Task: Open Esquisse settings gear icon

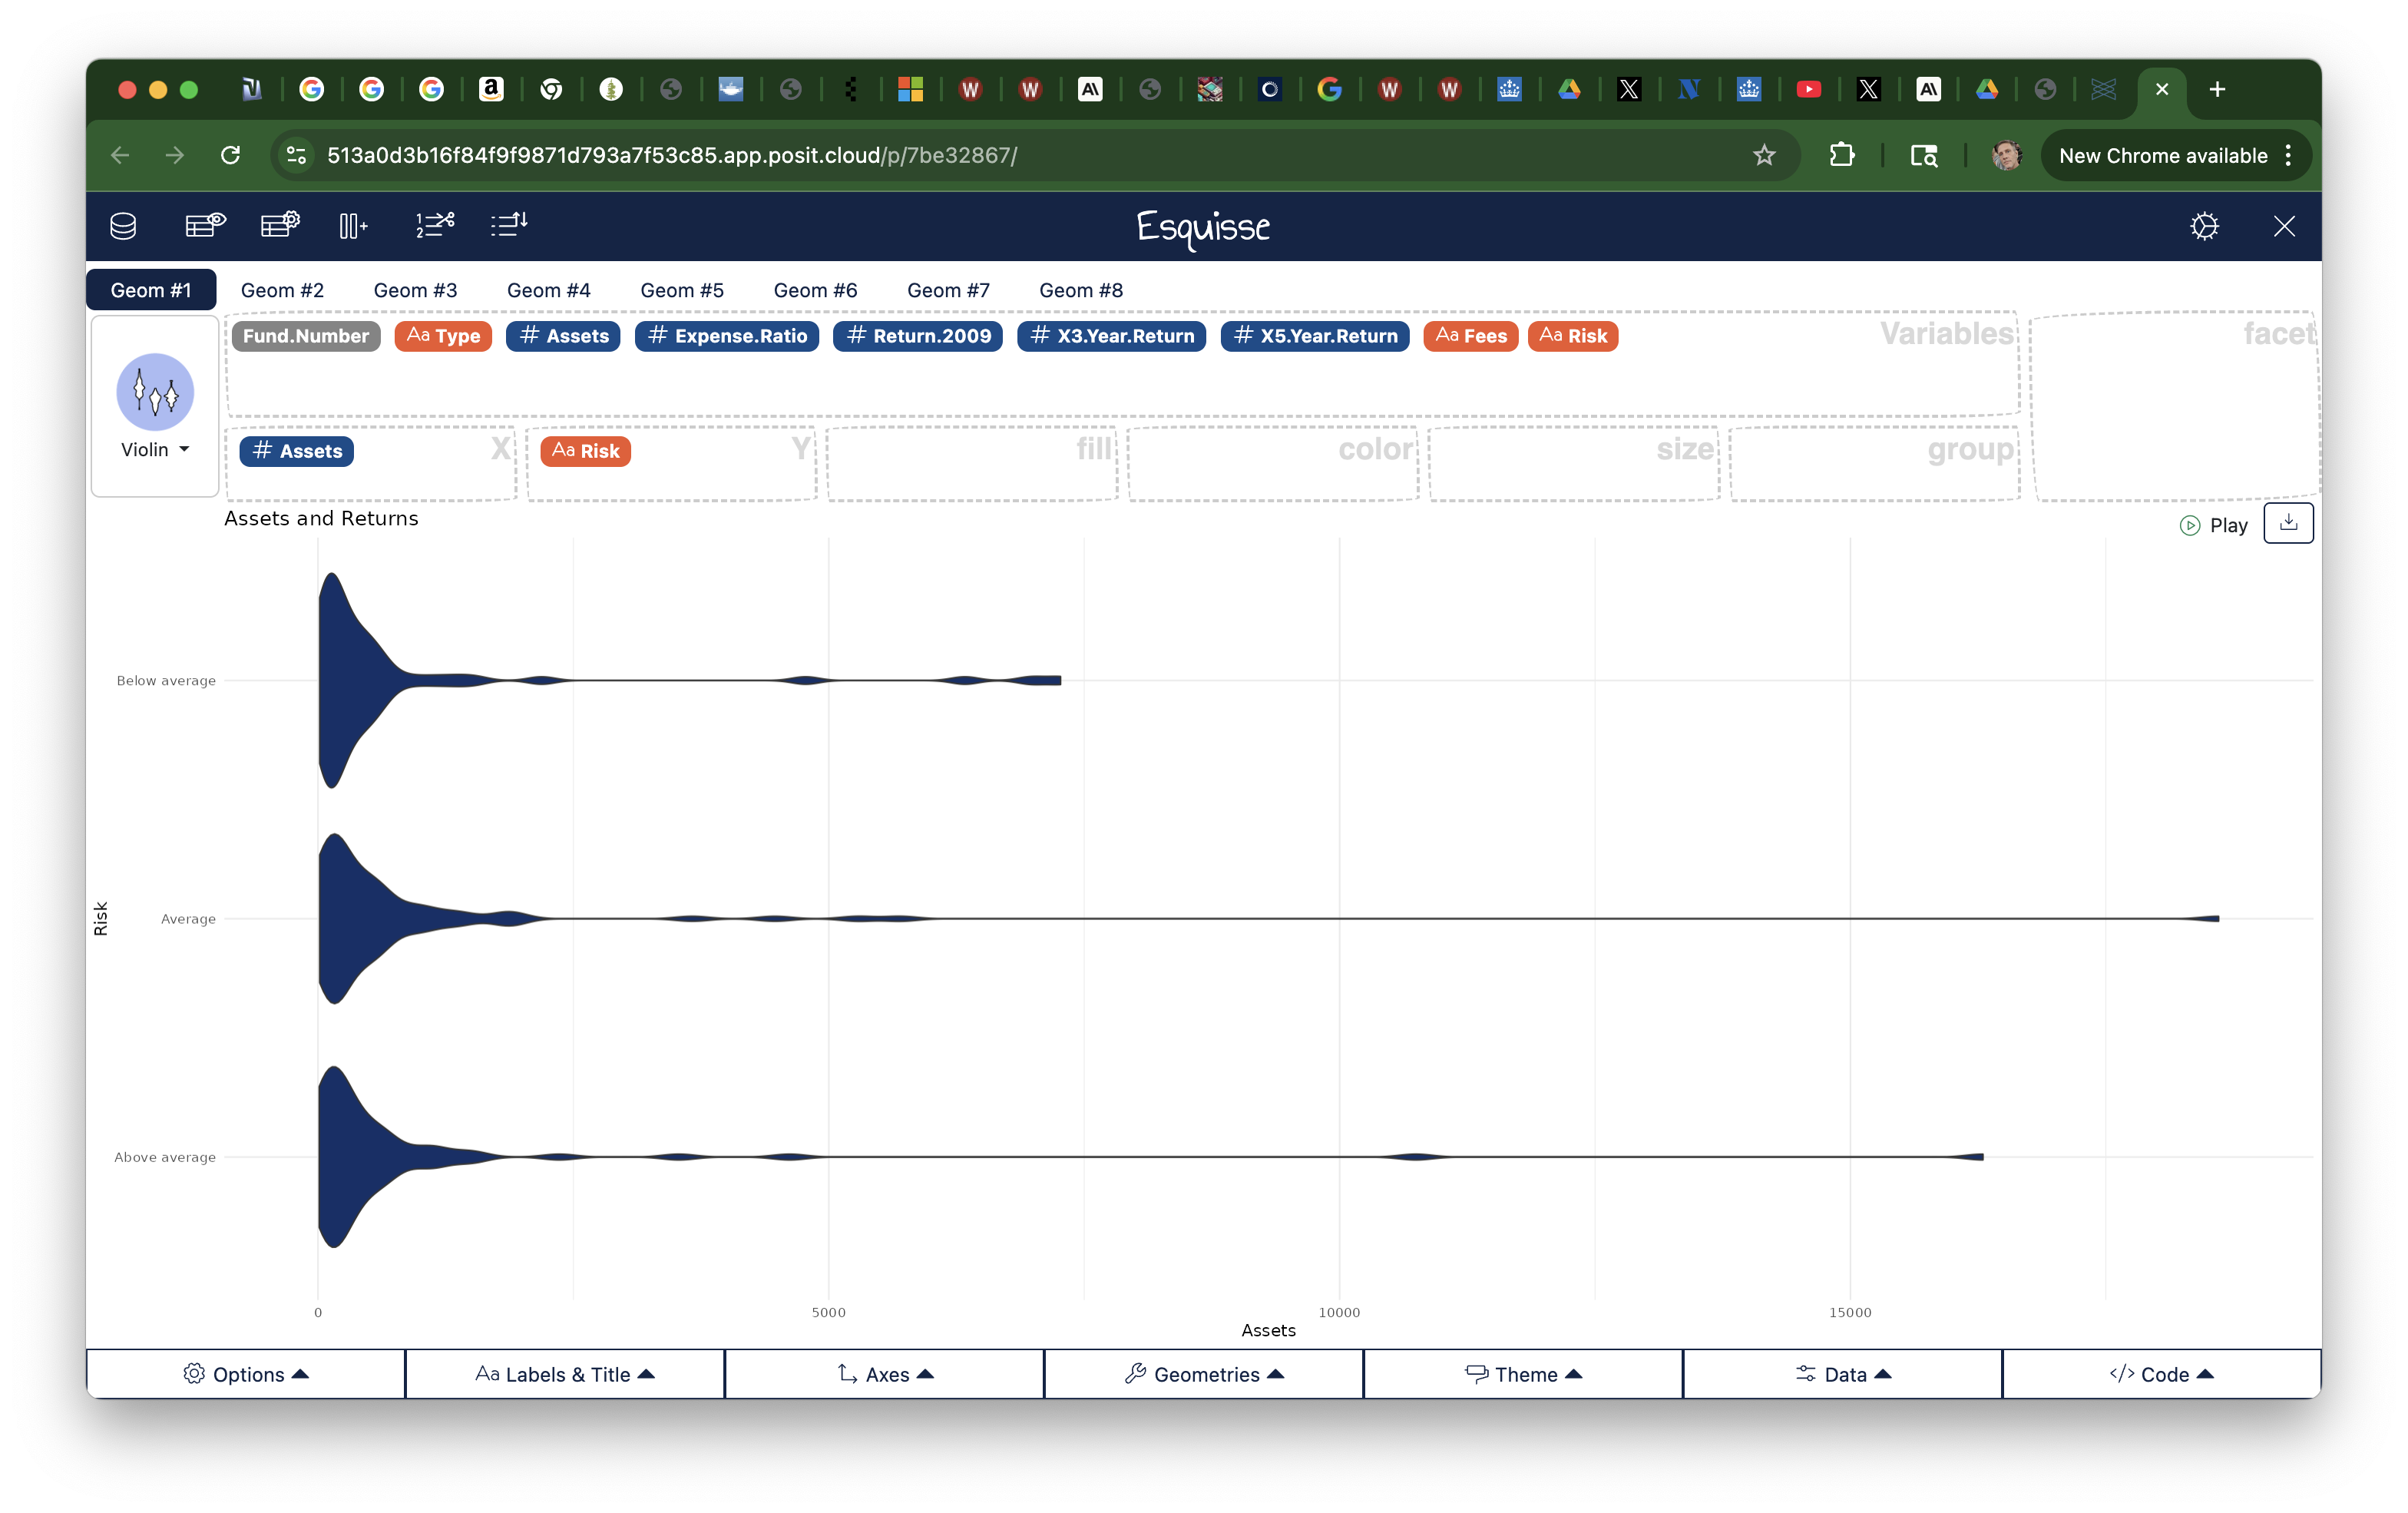Action: pos(2204,227)
